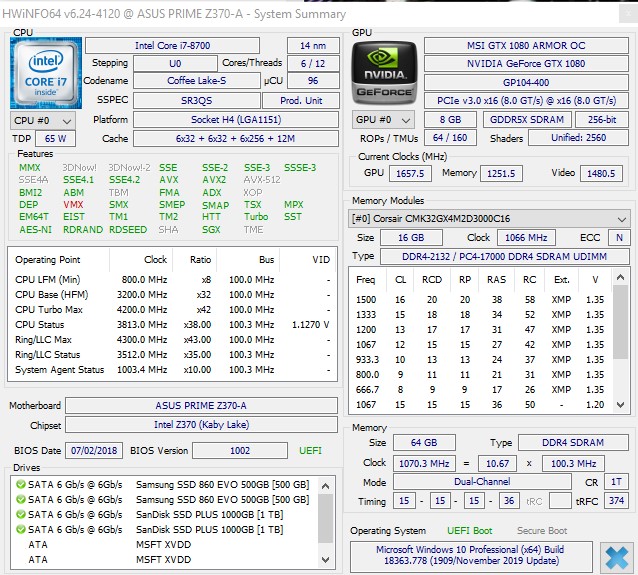Viewport: 638px width, 575px height.
Task: Click the Intel Z370 (Kaby Lake) chipset field
Action: click(201, 425)
